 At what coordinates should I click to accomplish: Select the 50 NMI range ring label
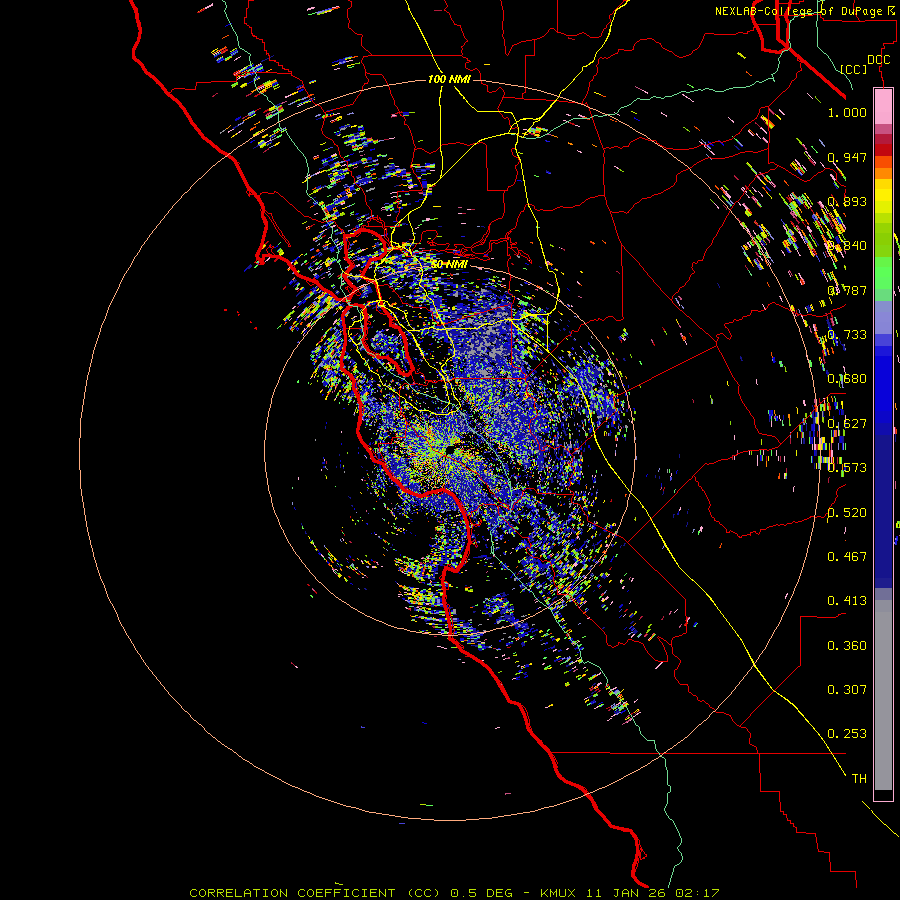449,265
